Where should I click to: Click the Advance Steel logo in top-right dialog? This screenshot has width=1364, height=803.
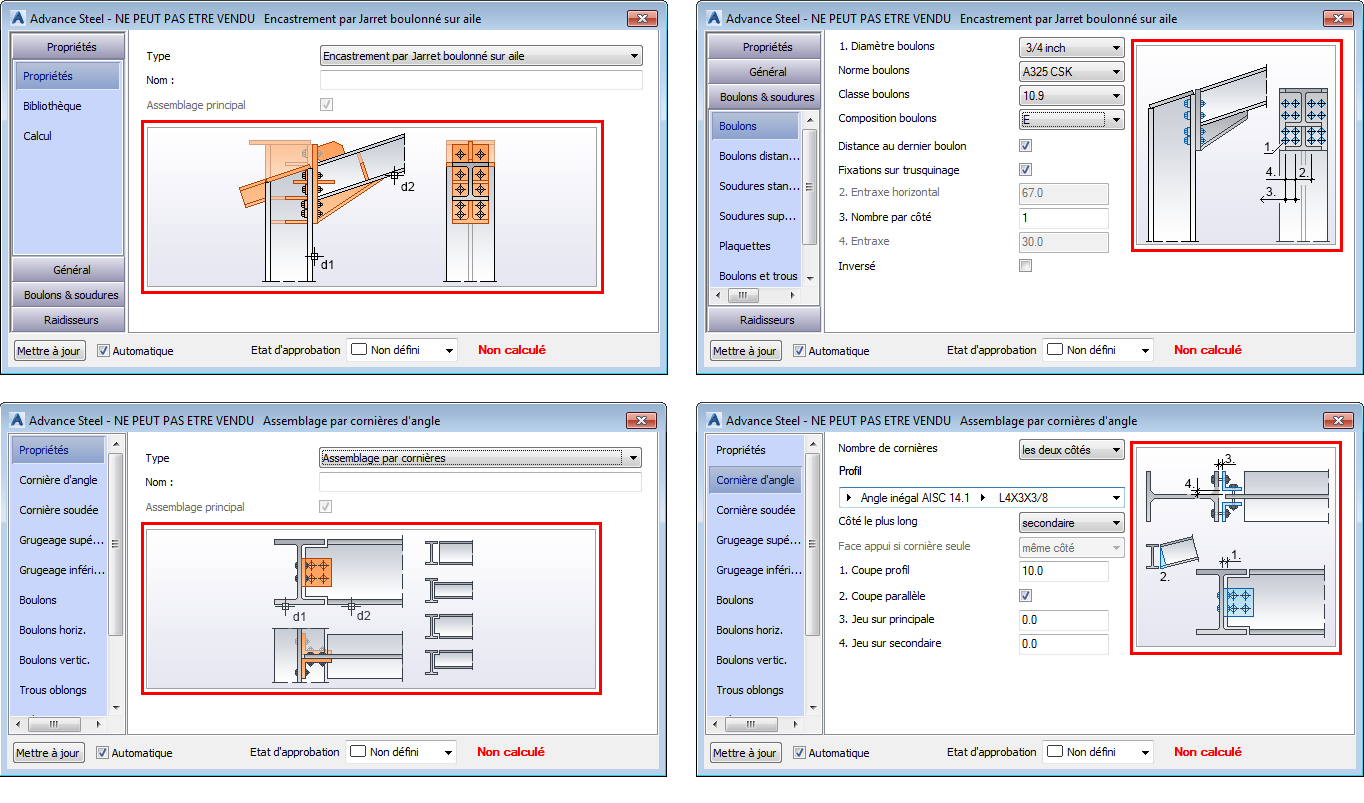713,19
